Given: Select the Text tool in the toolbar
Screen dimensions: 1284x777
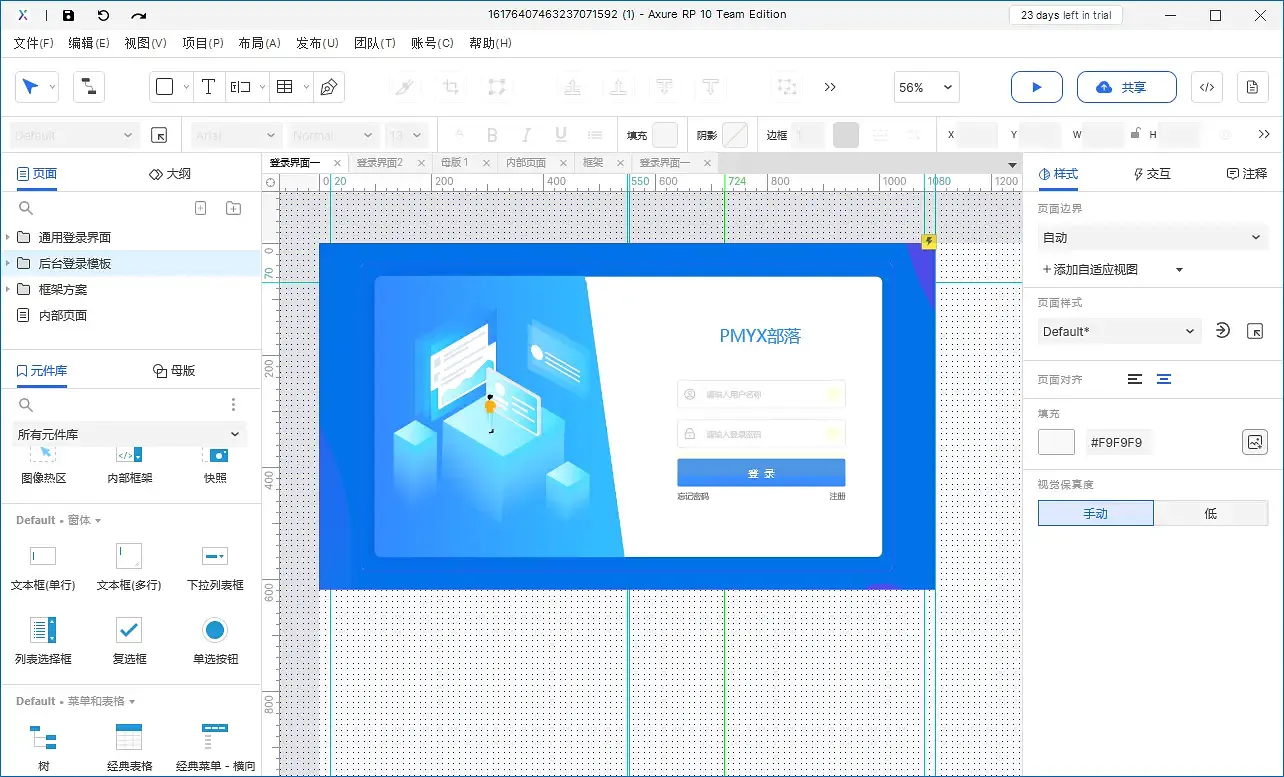Looking at the screenshot, I should (208, 86).
